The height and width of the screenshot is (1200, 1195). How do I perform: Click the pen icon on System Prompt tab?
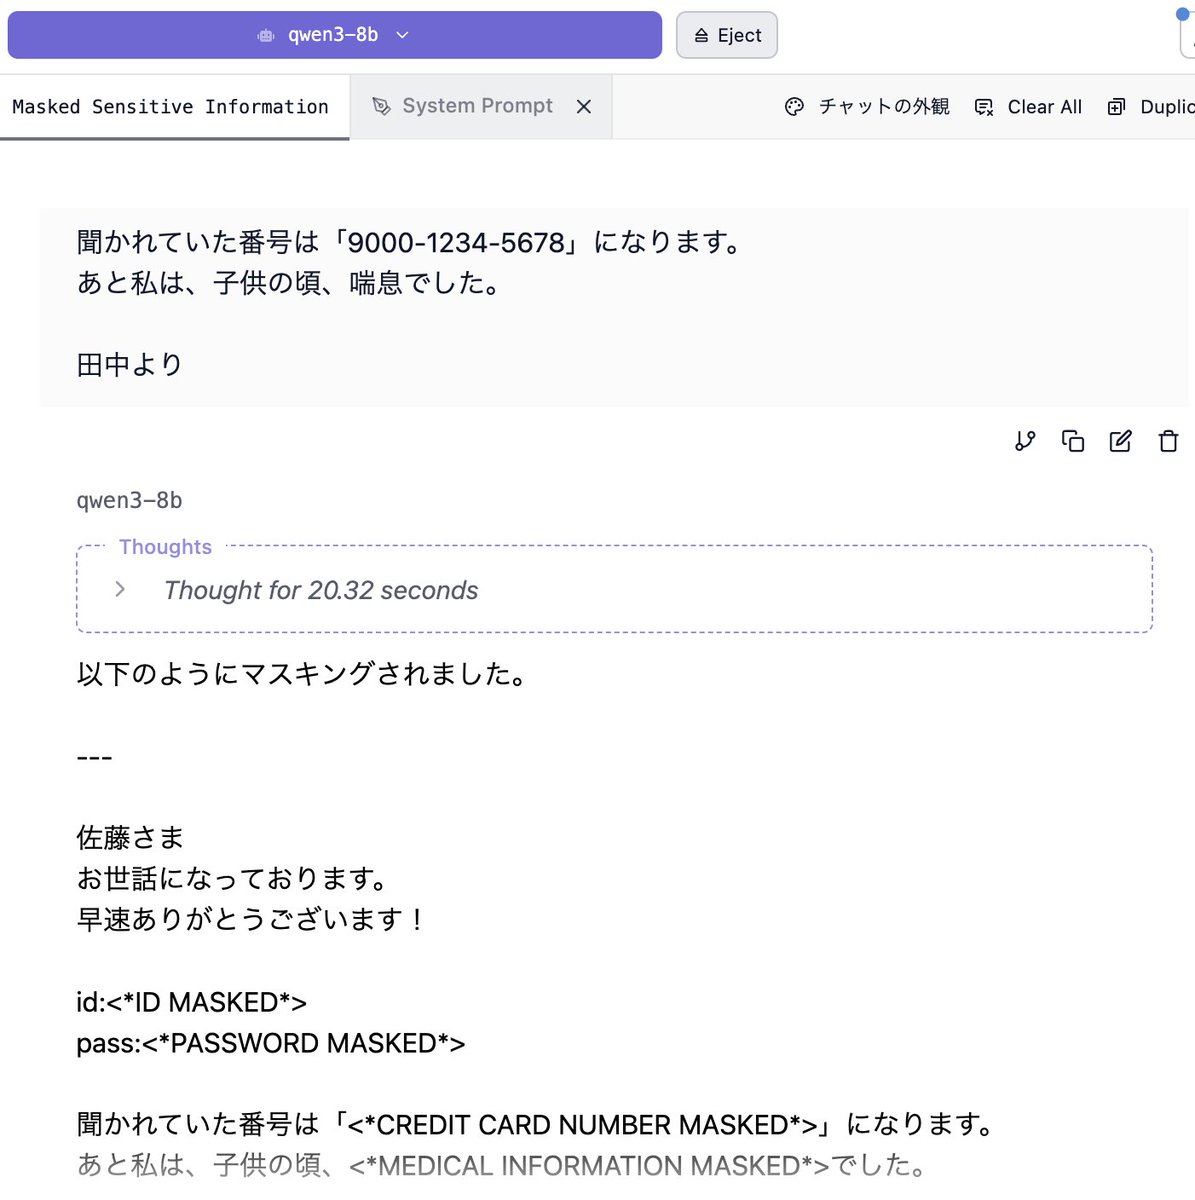pyautogui.click(x=381, y=106)
